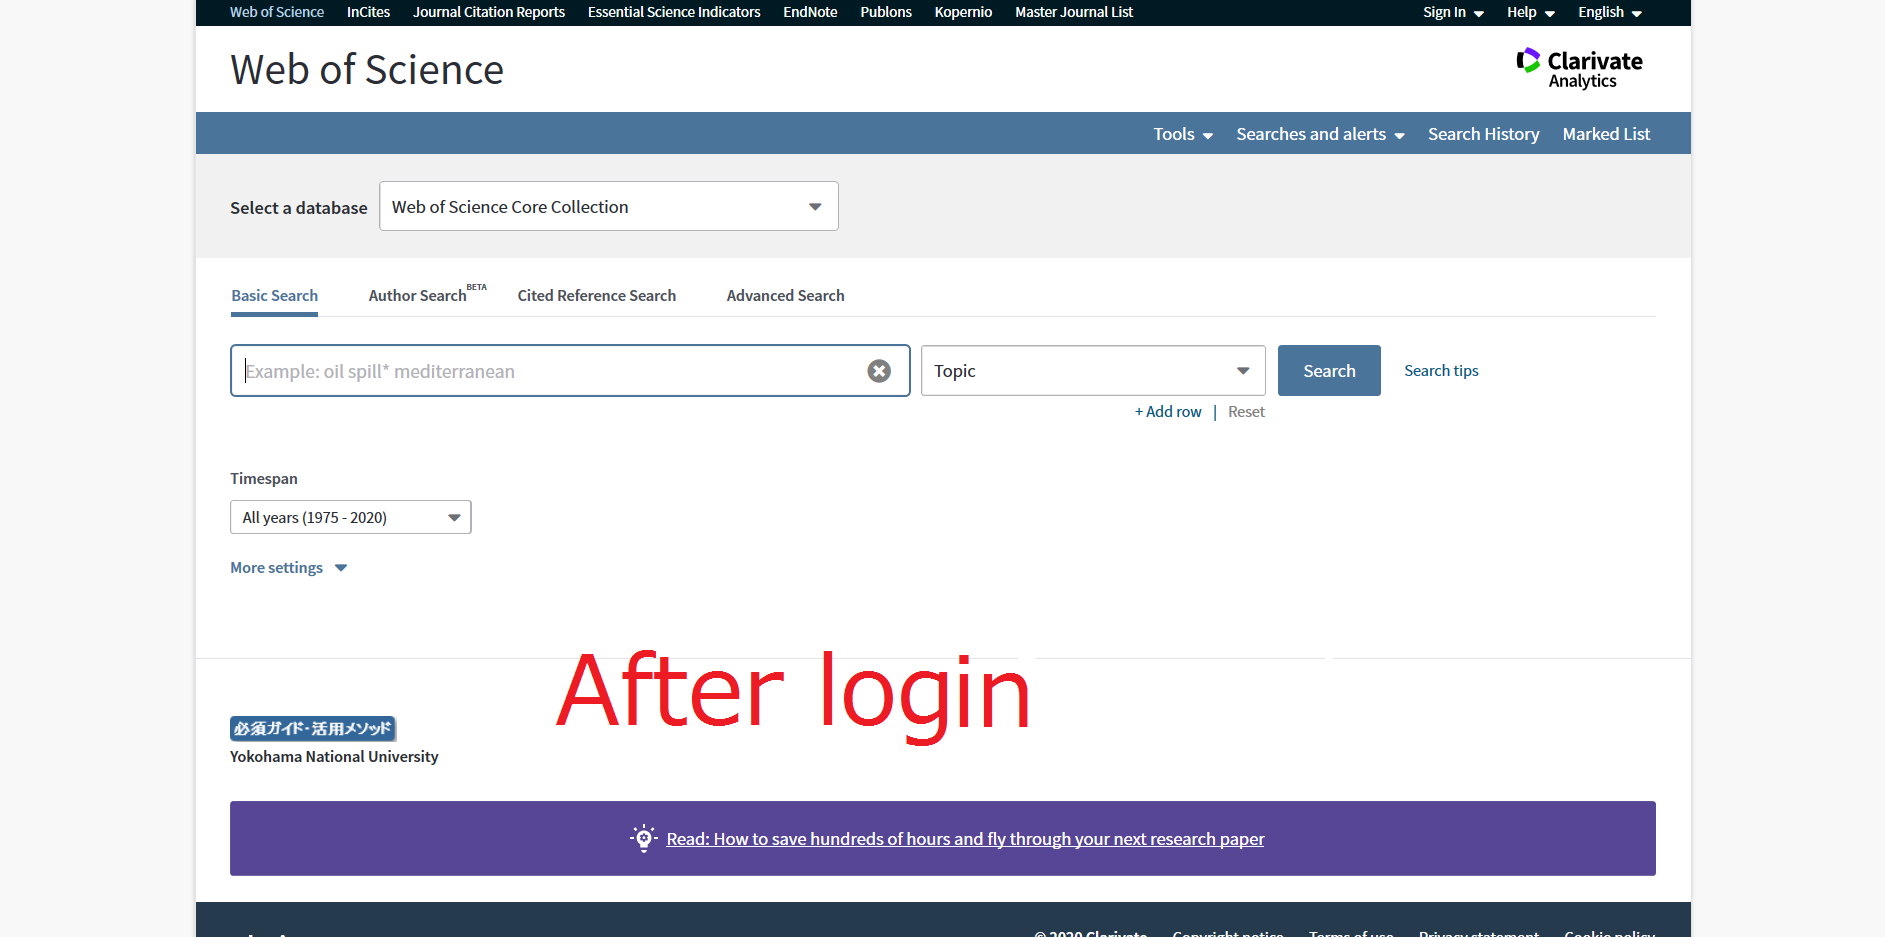Viewport: 1885px width, 937px height.
Task: Open EndNote from the top bar
Action: click(810, 12)
